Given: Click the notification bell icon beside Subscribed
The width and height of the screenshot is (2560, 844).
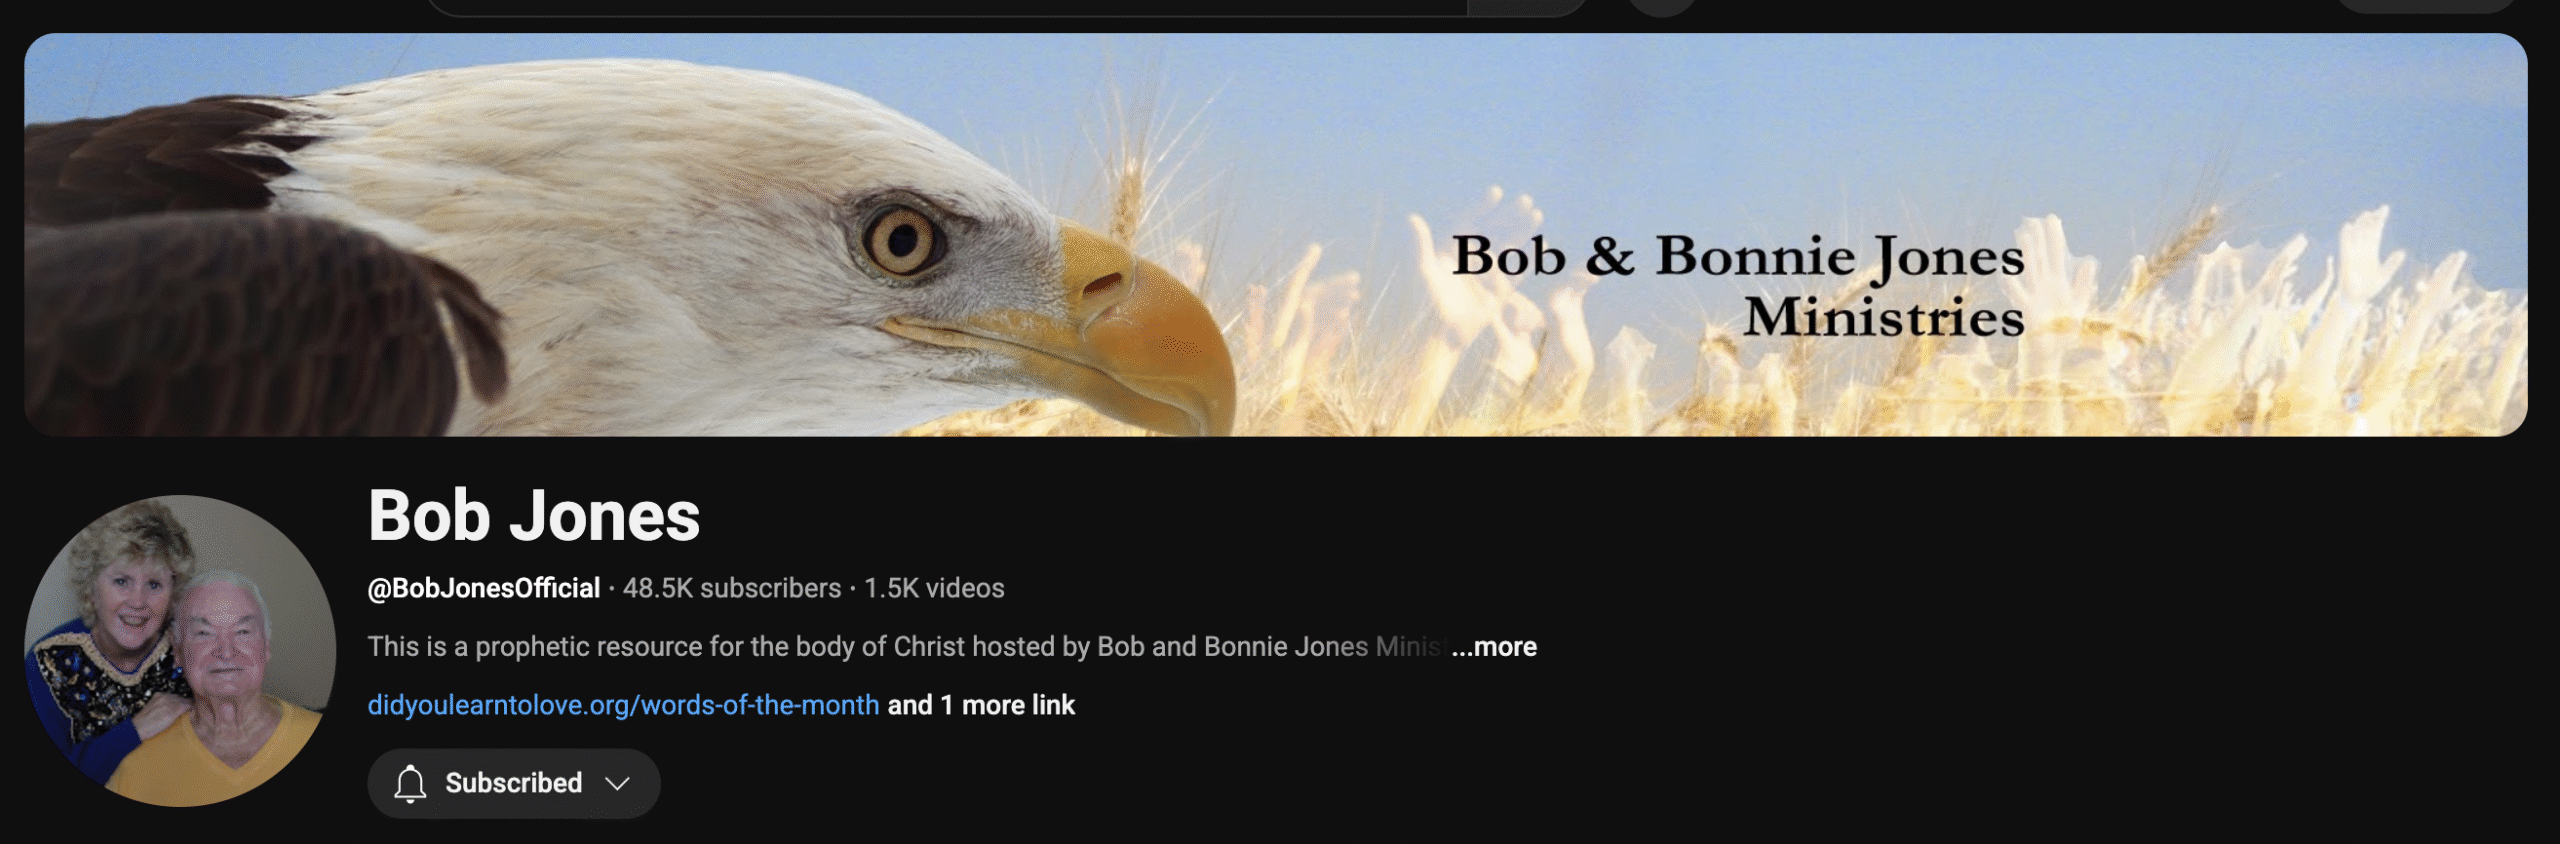Looking at the screenshot, I should coord(410,783).
